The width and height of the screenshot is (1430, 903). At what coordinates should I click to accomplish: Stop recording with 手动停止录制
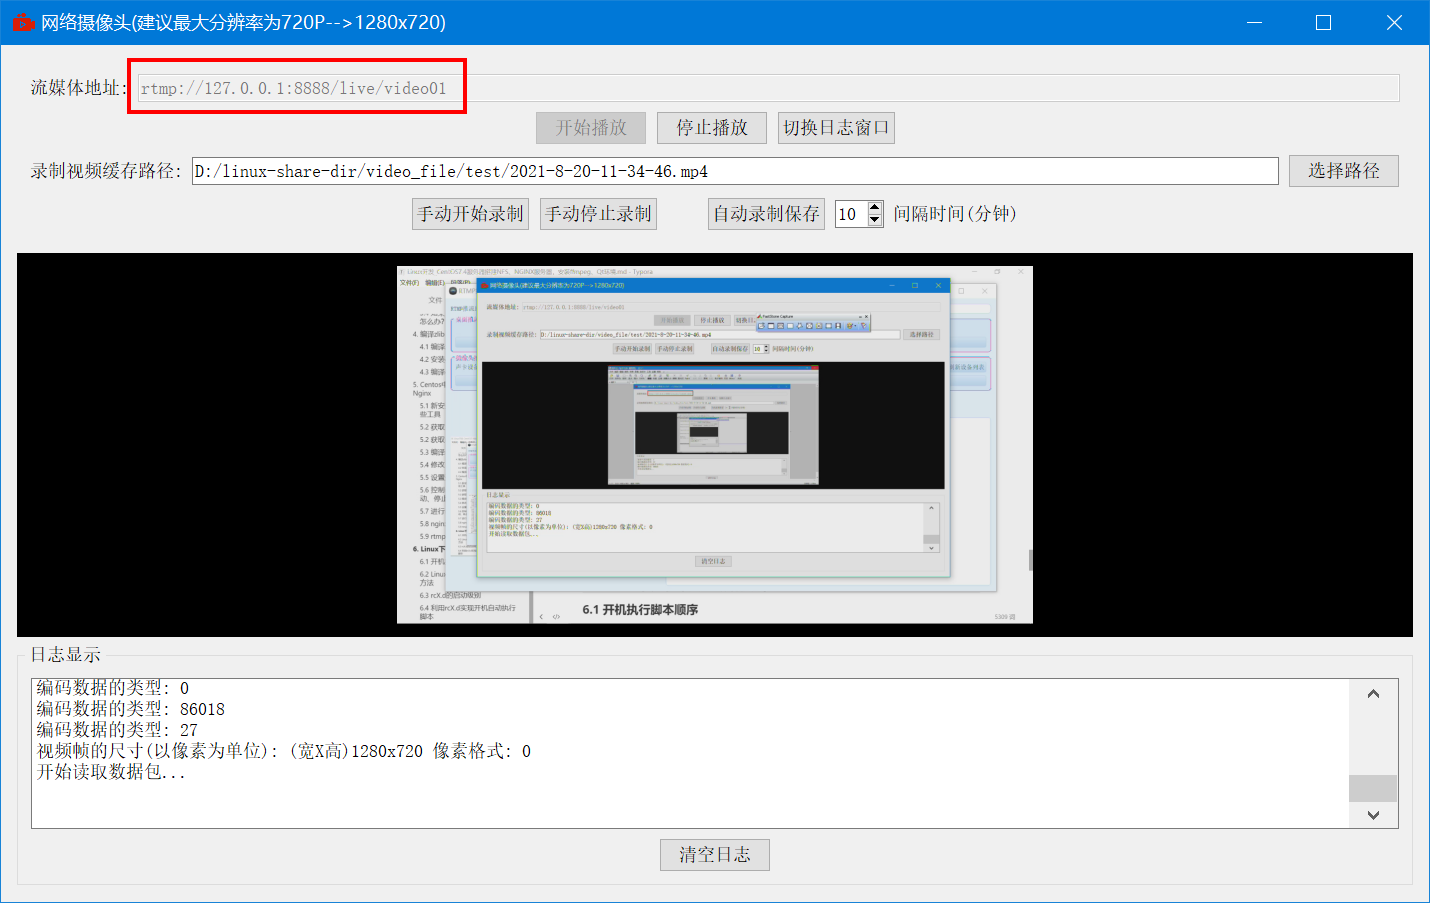point(598,213)
